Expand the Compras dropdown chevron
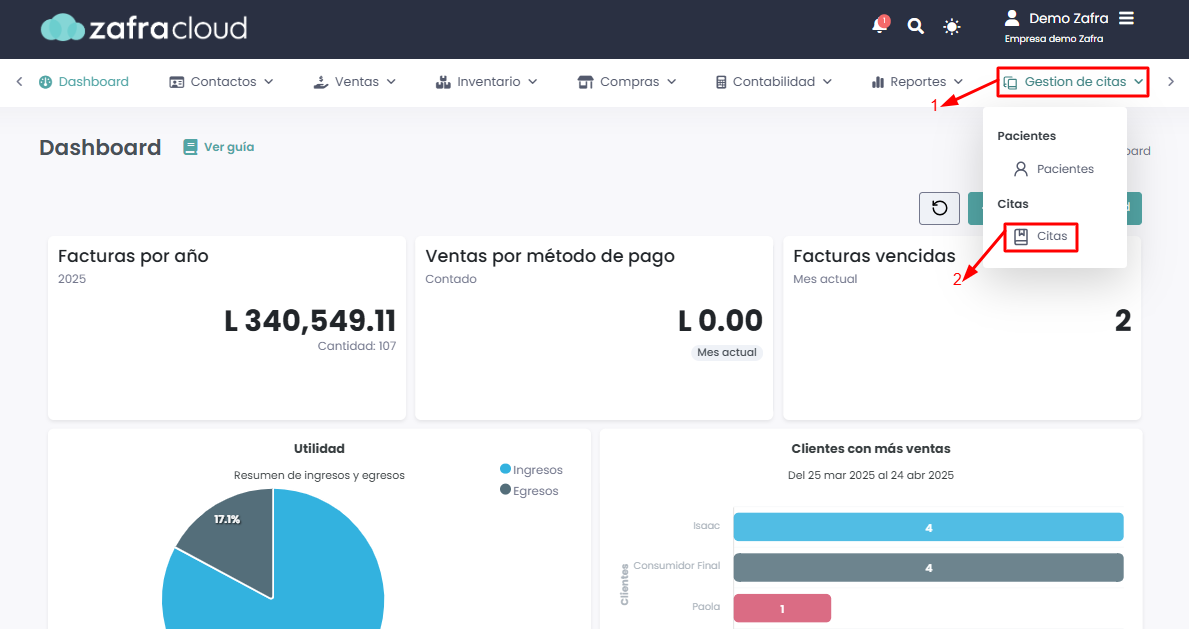The image size is (1189, 629). [x=671, y=82]
